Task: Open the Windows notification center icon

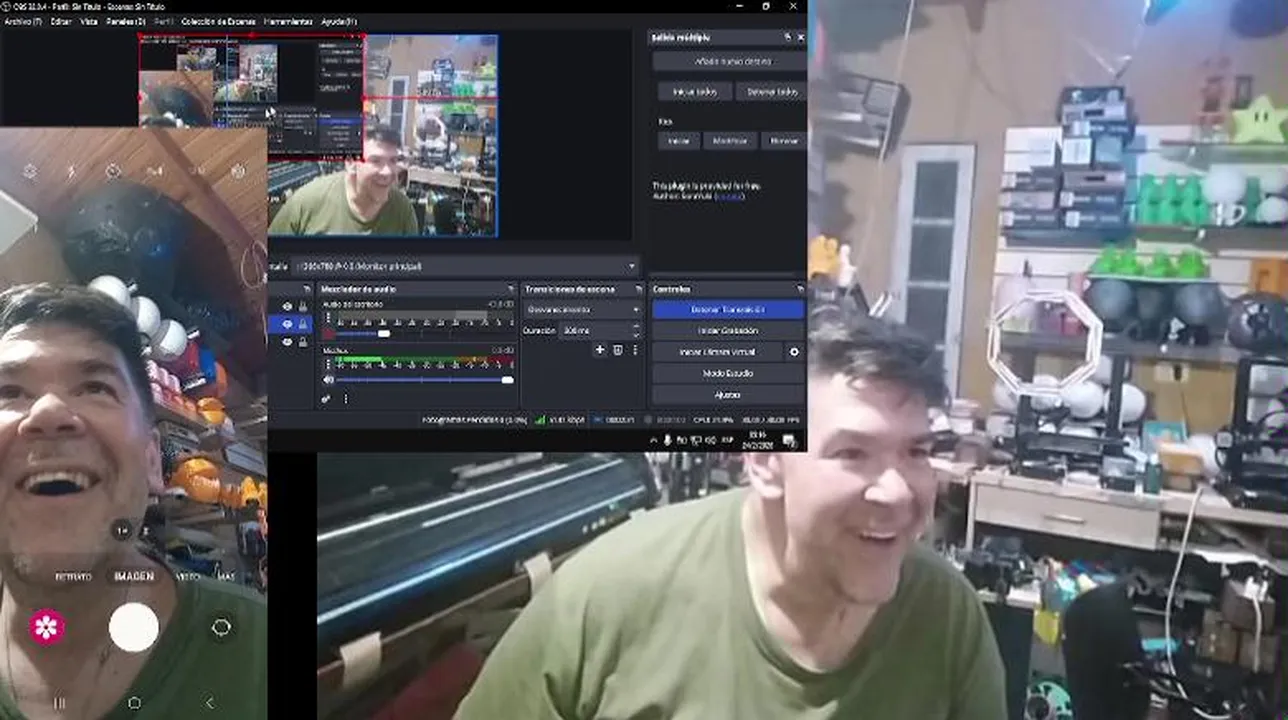Action: point(789,440)
